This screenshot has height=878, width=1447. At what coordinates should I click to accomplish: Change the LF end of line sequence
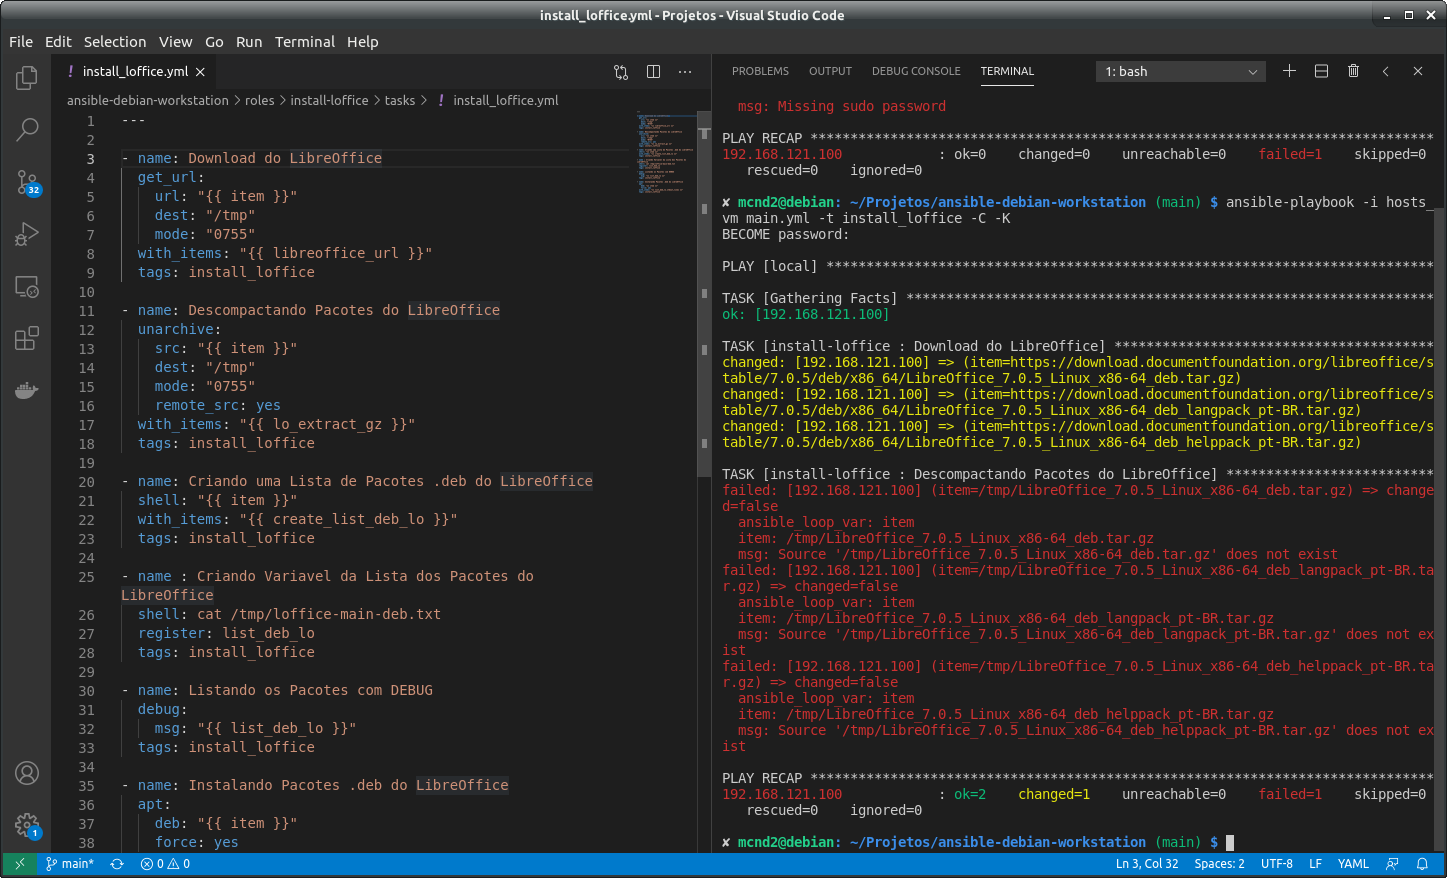pyautogui.click(x=1315, y=864)
